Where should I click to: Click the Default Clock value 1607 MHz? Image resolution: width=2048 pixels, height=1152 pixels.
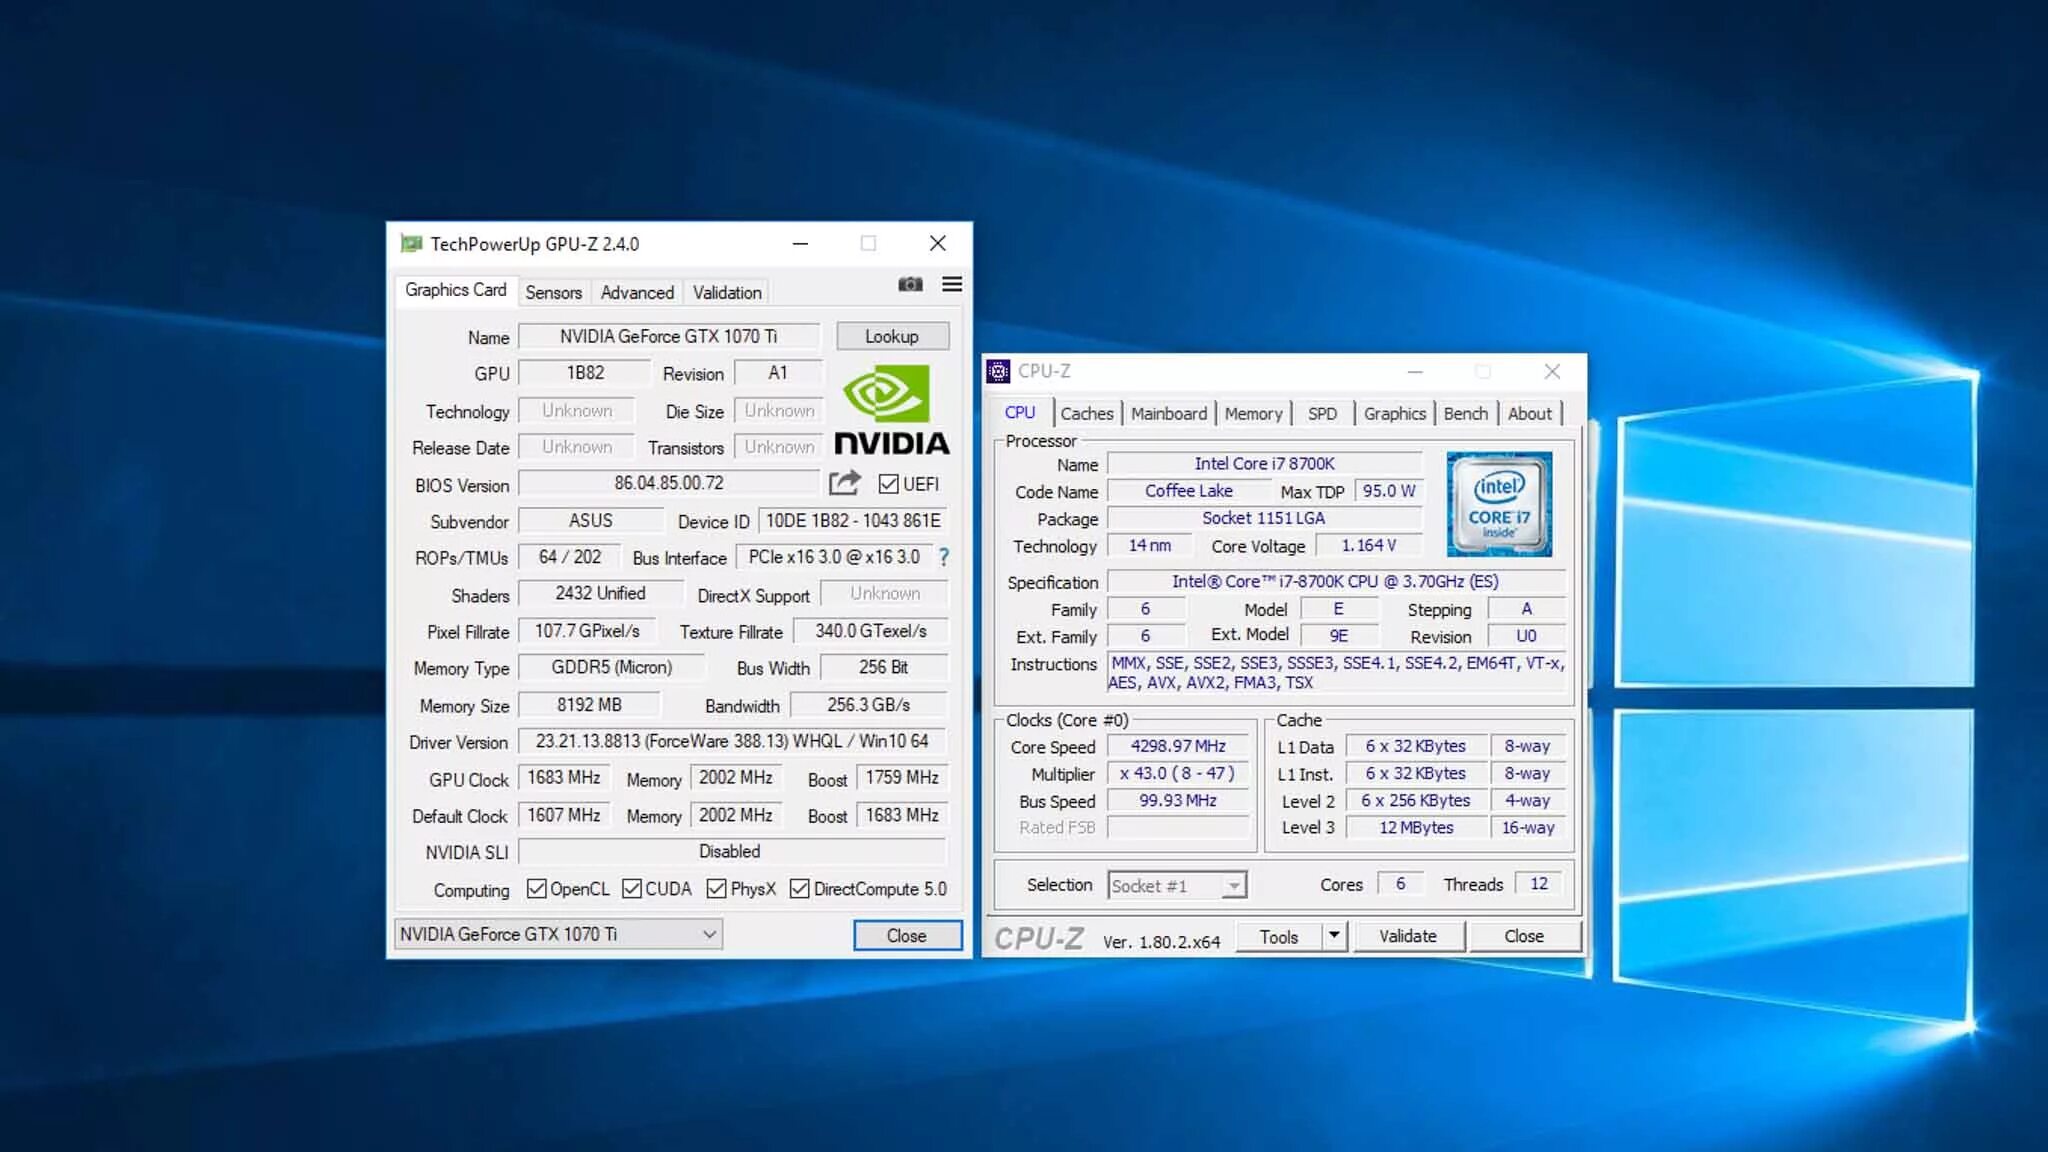coord(564,815)
